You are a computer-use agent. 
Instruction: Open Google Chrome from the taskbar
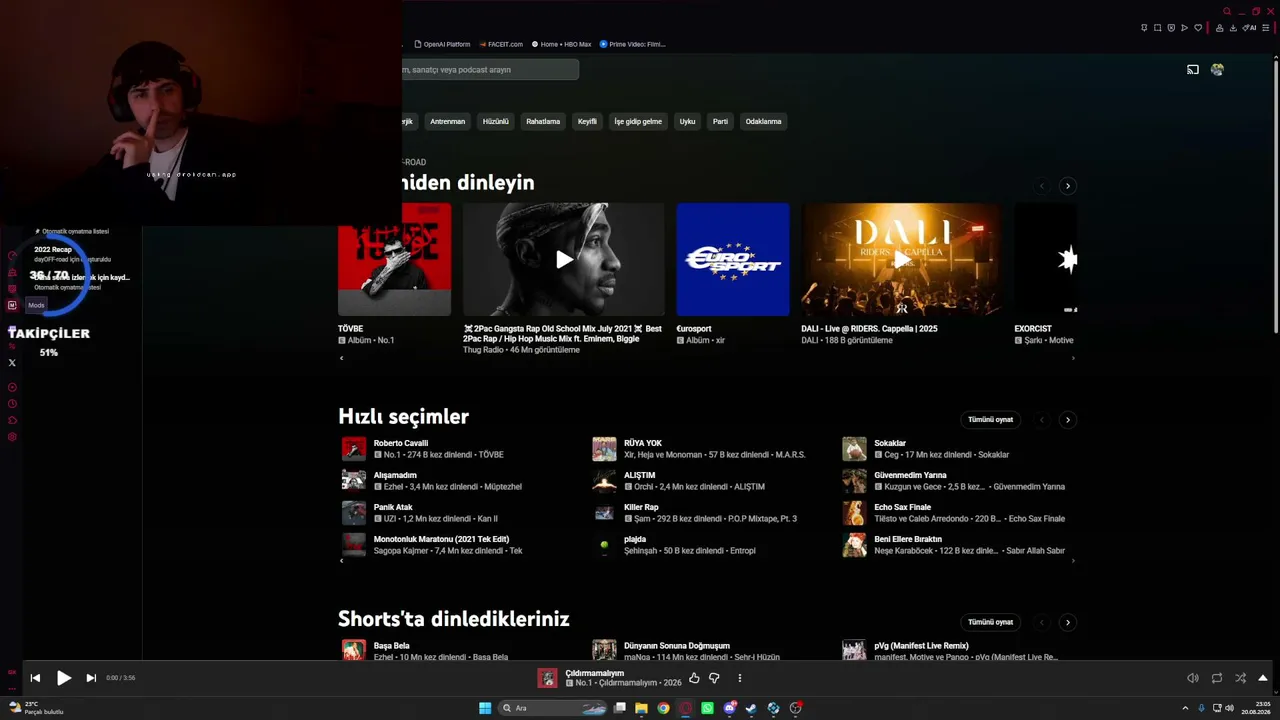[663, 708]
